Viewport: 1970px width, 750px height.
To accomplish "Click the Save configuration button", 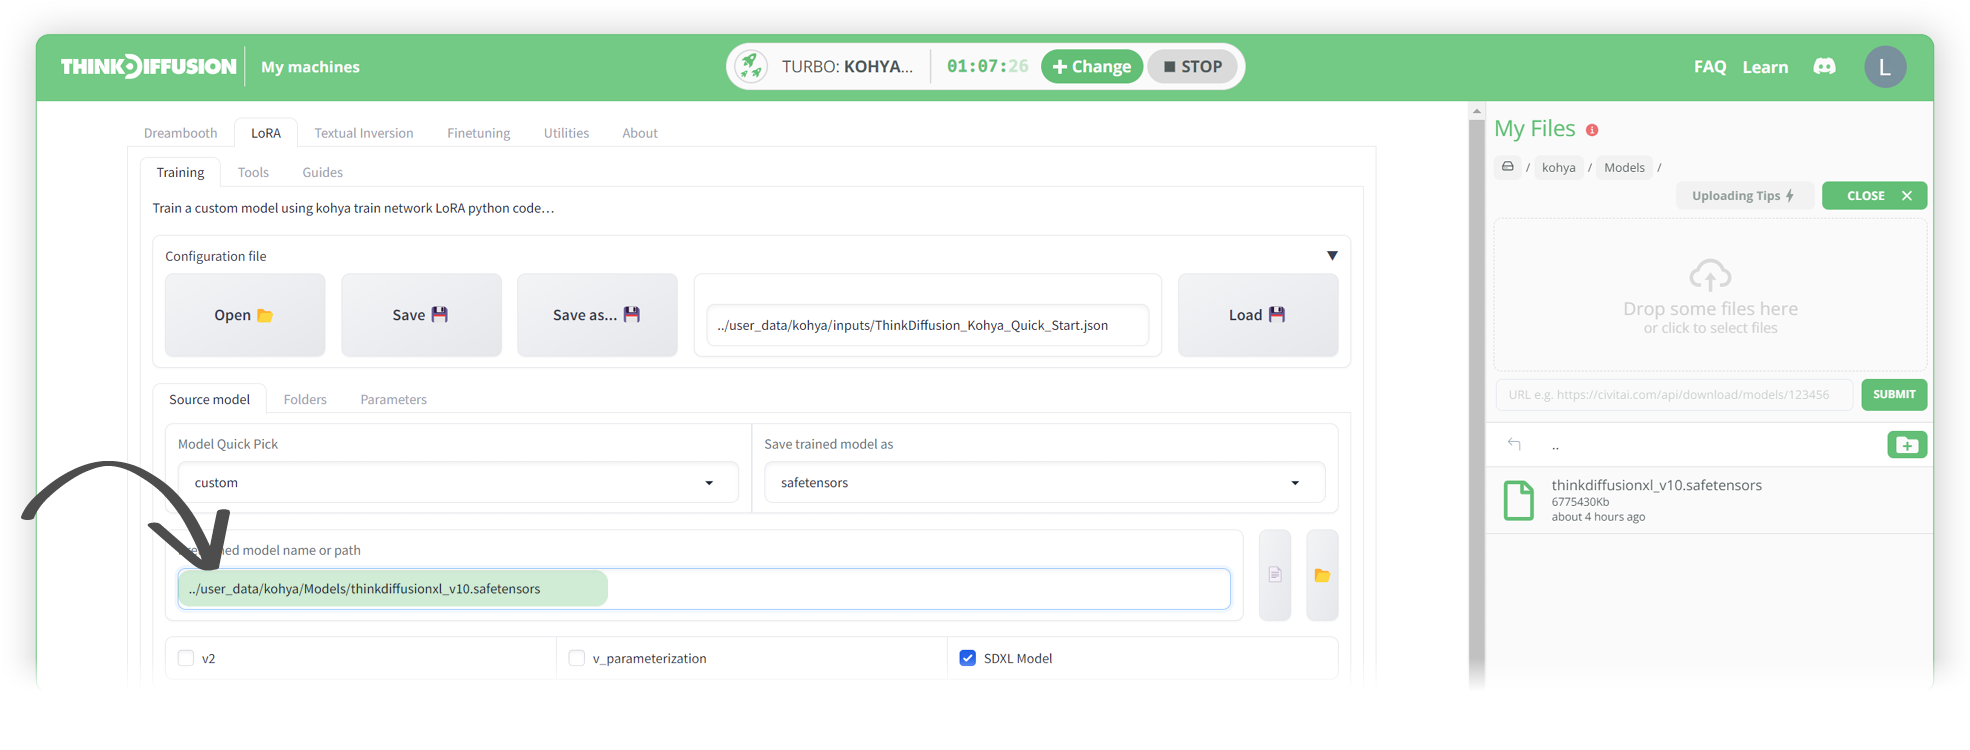I will click(421, 315).
